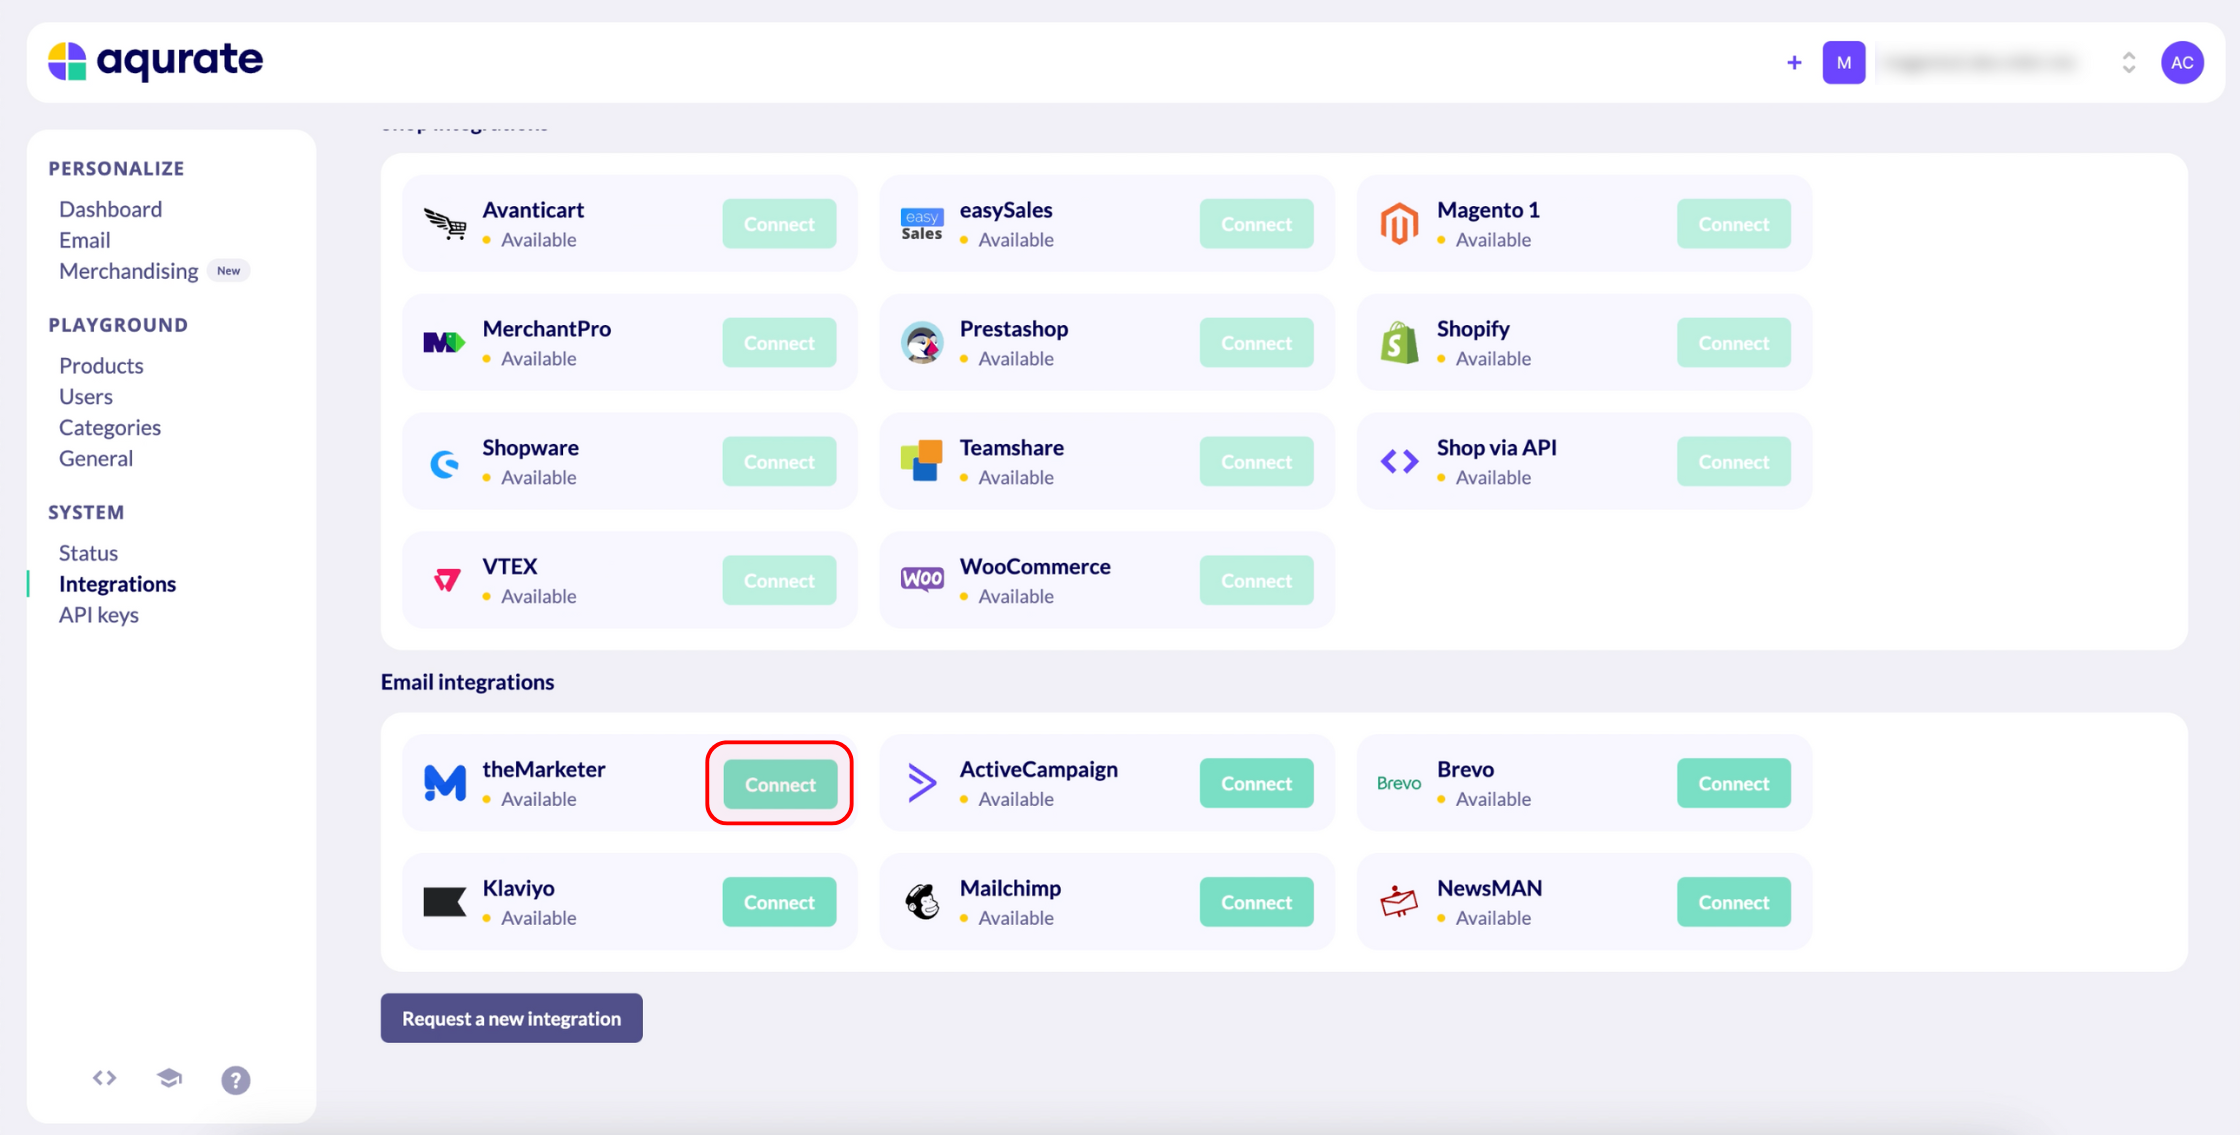Connect the Shop via API integration

[1733, 461]
